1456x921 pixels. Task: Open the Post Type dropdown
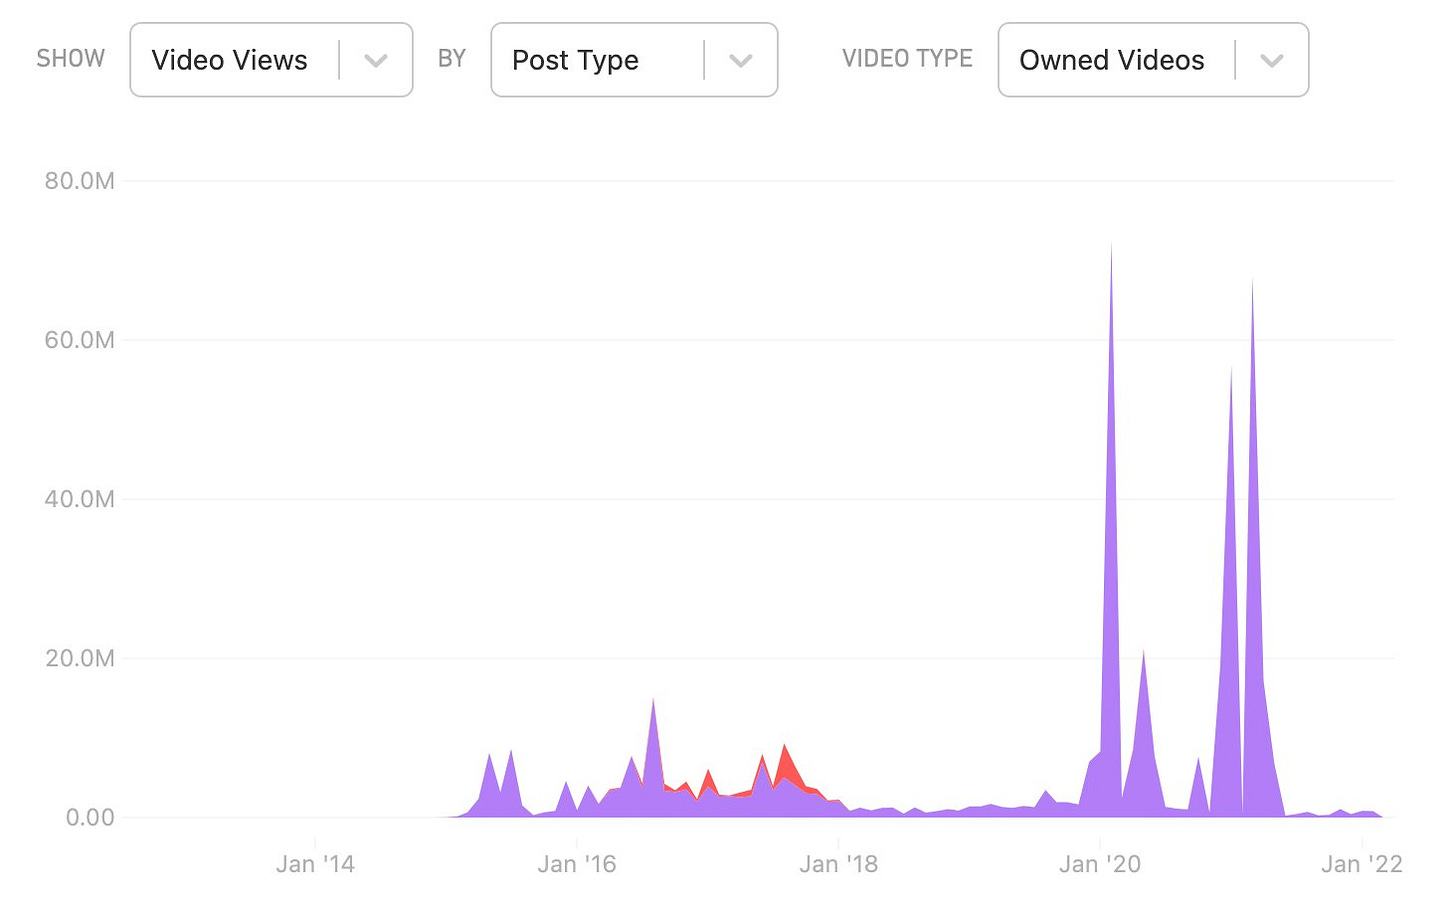tap(634, 60)
